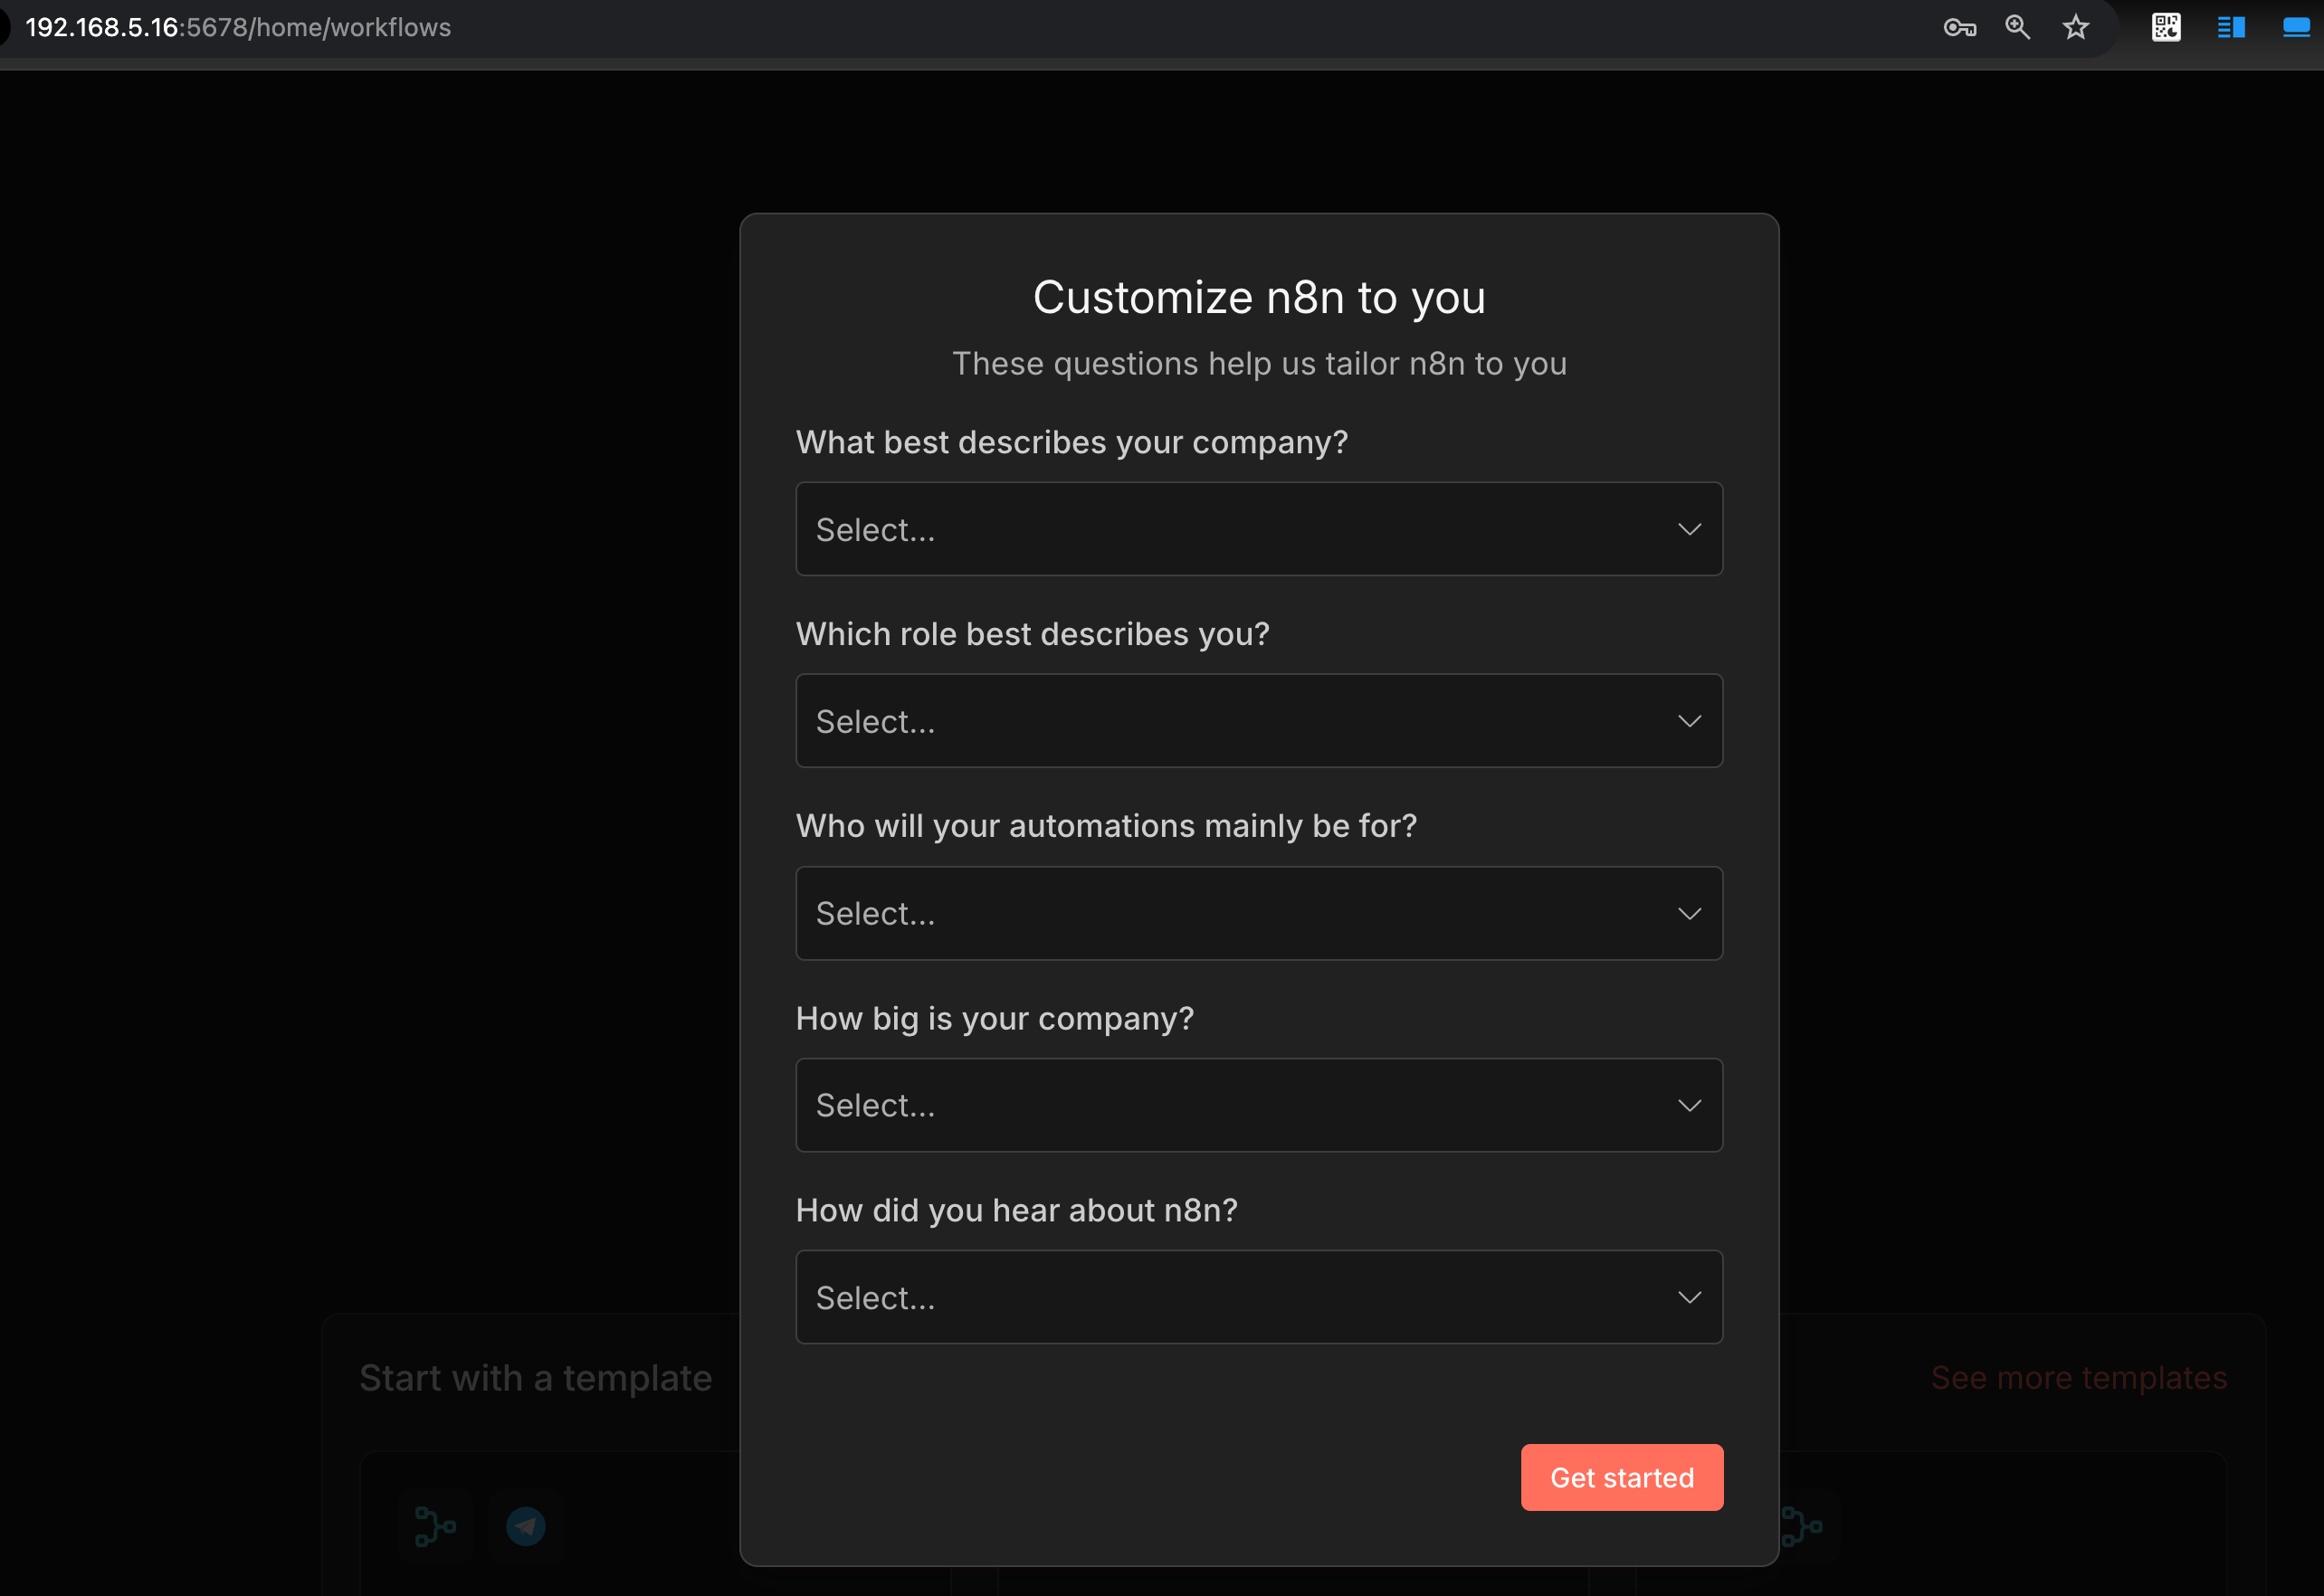Open the 'What best describes your company?' dropdown

coord(1258,529)
